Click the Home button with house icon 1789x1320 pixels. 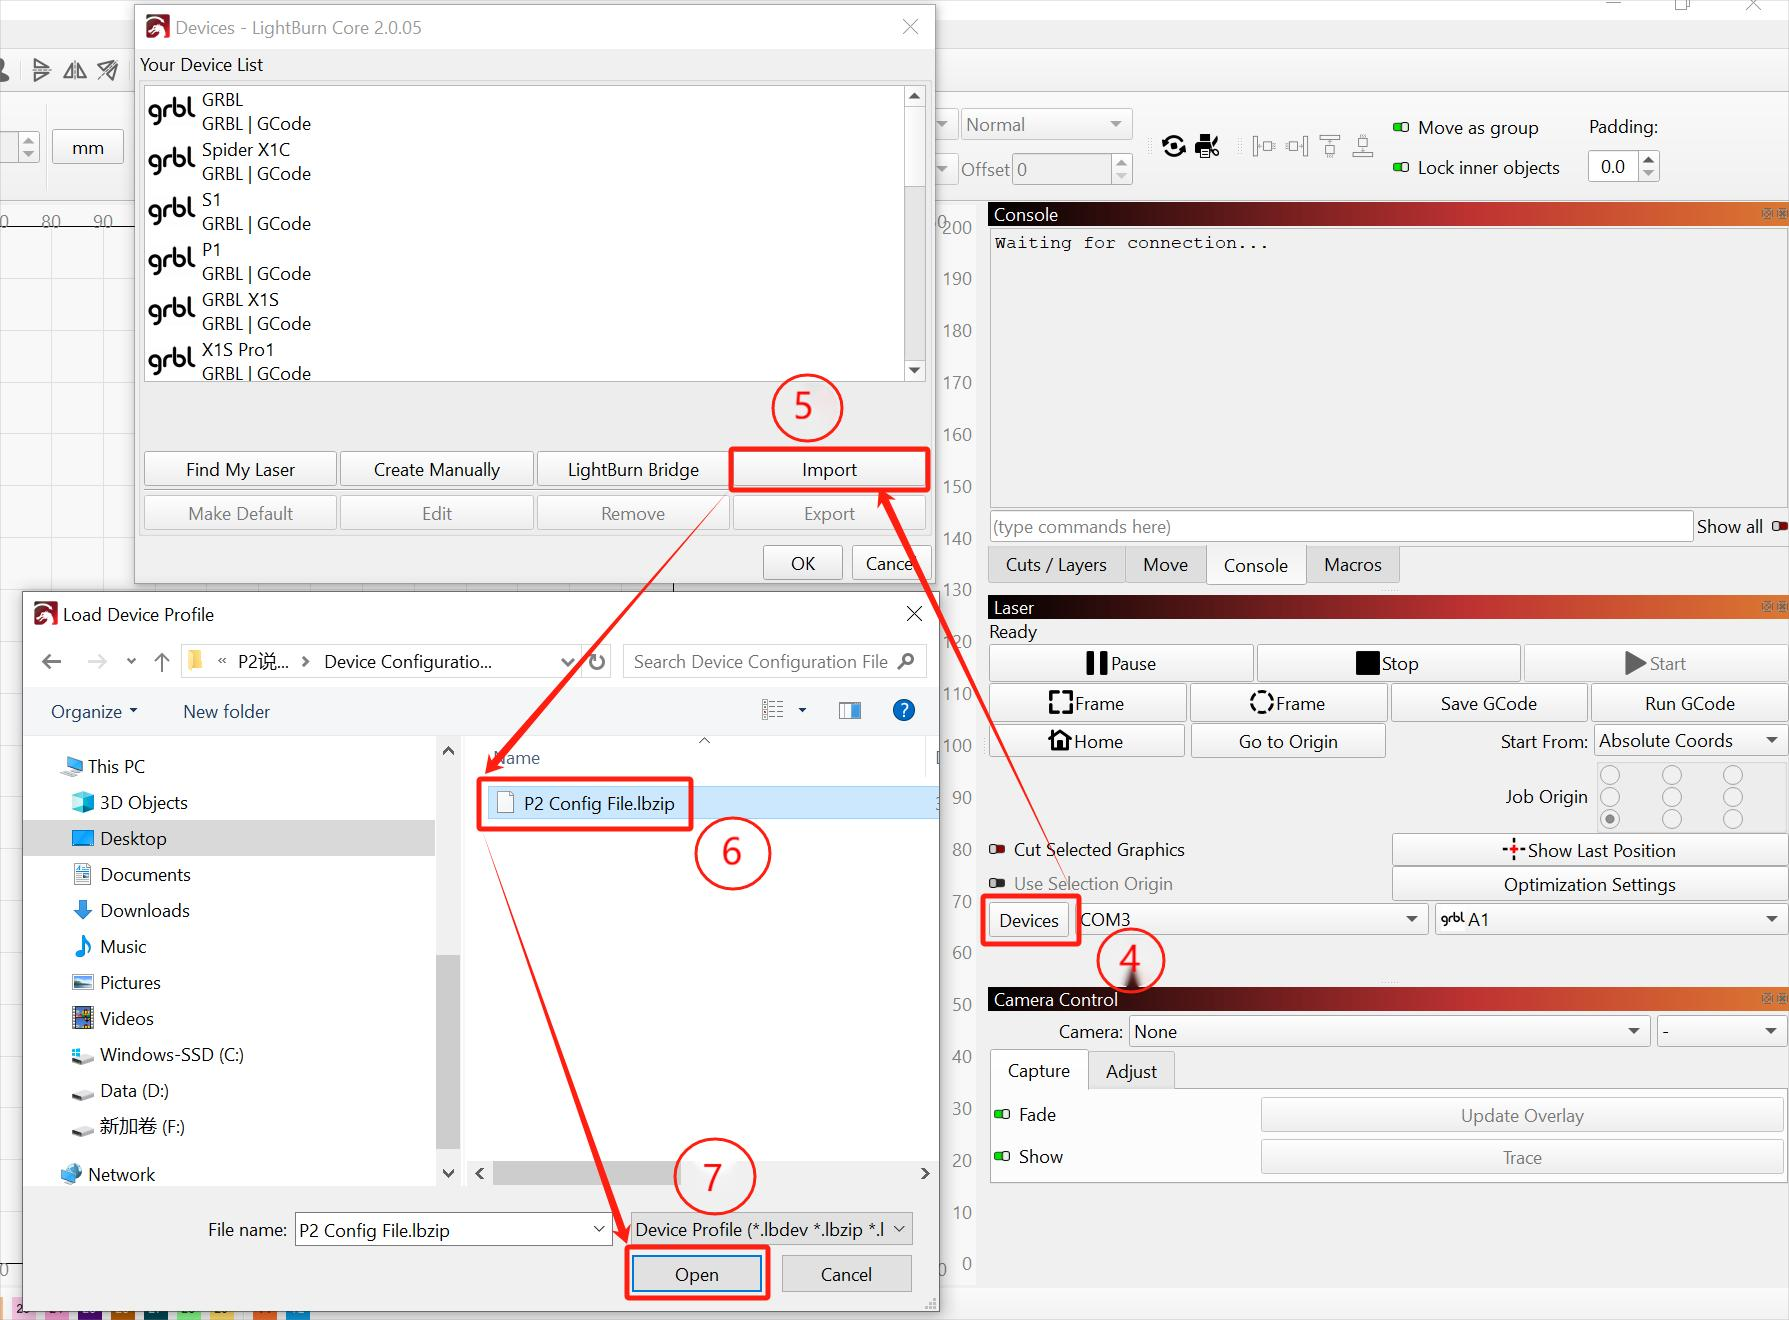coord(1087,741)
